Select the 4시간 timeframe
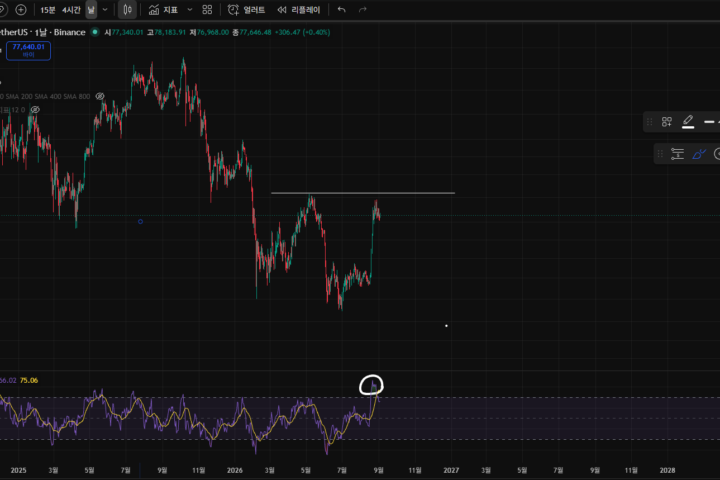720x480 pixels. 71,10
